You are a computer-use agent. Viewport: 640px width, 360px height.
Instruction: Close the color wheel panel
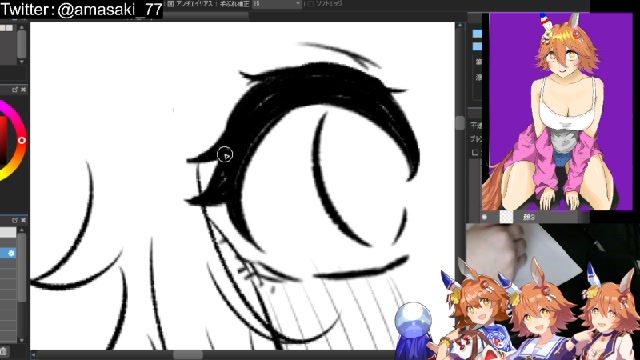23,89
